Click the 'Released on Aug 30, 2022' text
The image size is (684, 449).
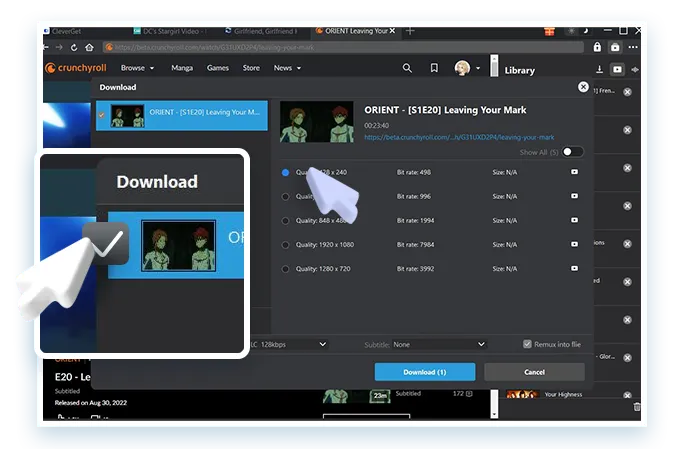[91, 402]
